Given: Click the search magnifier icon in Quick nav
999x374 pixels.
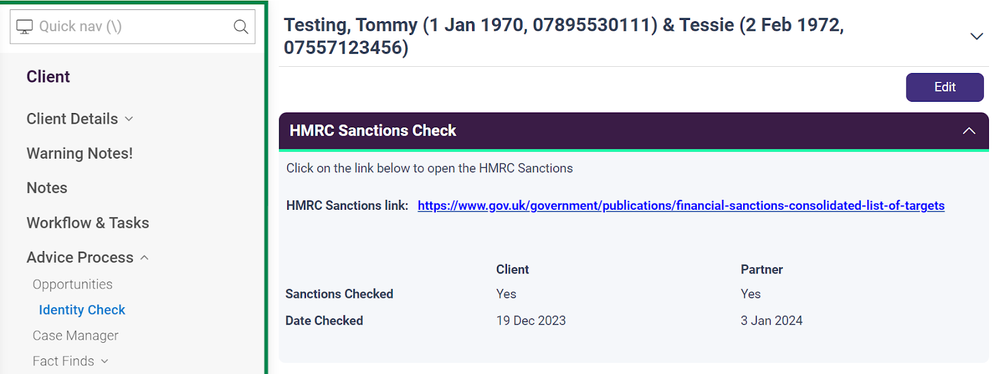Looking at the screenshot, I should [x=241, y=27].
